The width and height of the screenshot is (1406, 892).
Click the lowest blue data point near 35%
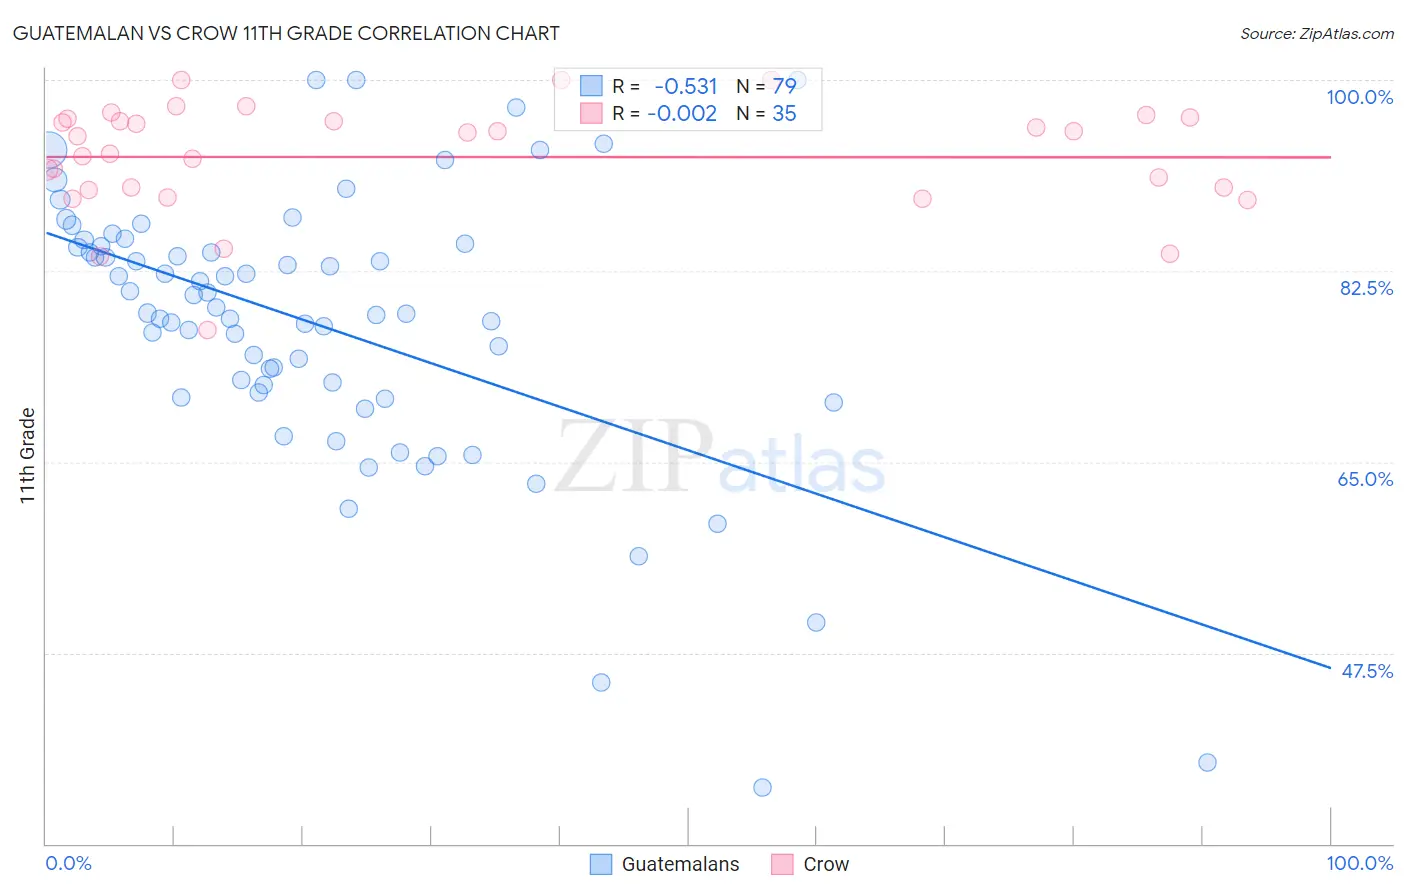pos(762,787)
